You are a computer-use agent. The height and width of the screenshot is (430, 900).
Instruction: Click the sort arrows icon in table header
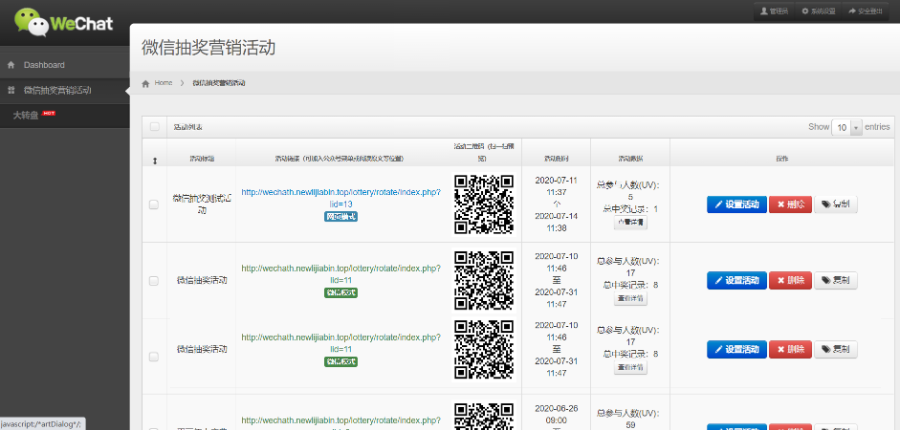154,160
